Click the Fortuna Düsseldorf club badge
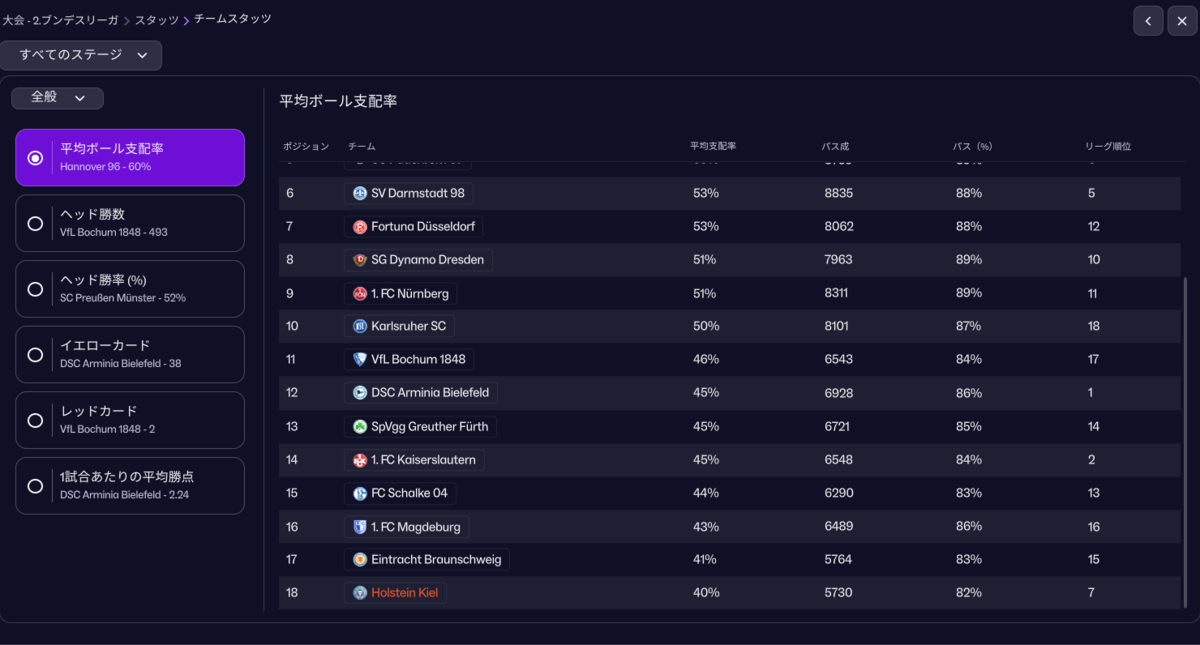This screenshot has width=1200, height=645. [x=360, y=226]
